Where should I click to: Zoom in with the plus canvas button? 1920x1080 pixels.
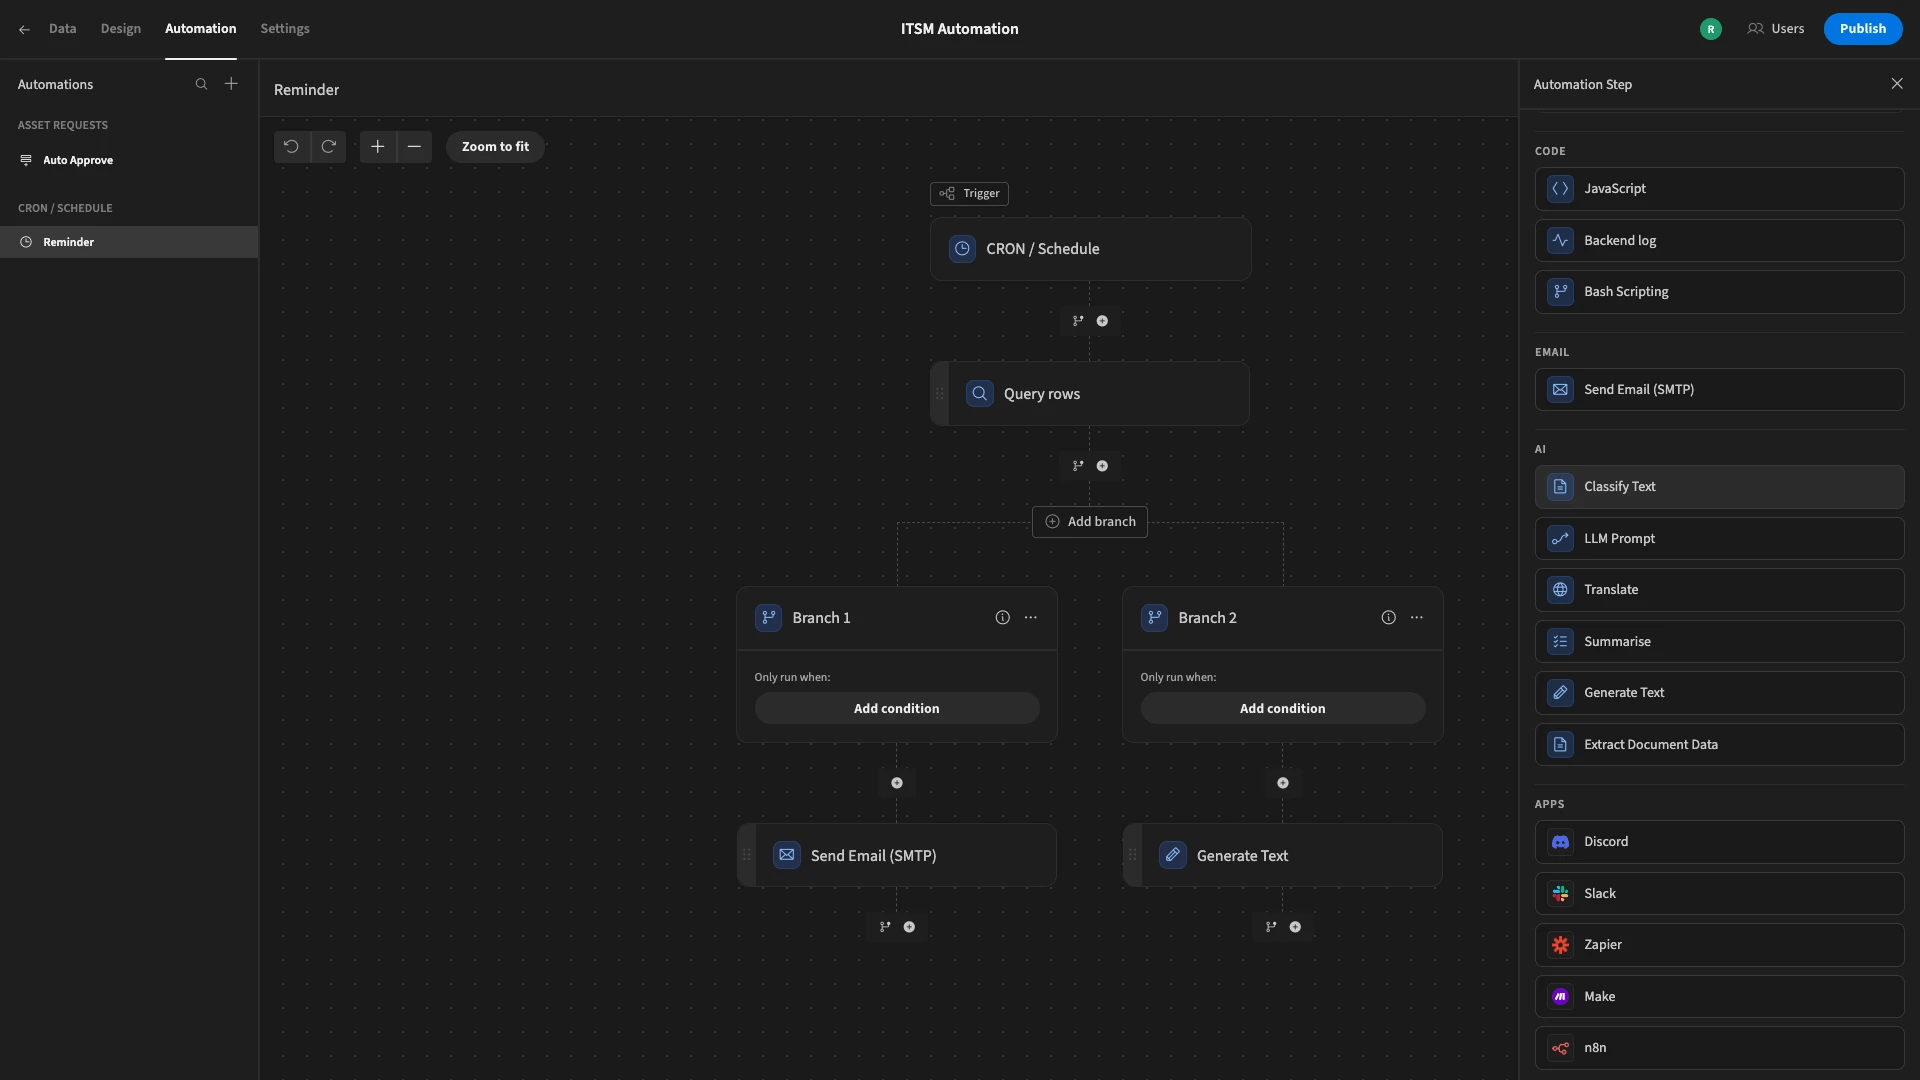click(x=377, y=147)
